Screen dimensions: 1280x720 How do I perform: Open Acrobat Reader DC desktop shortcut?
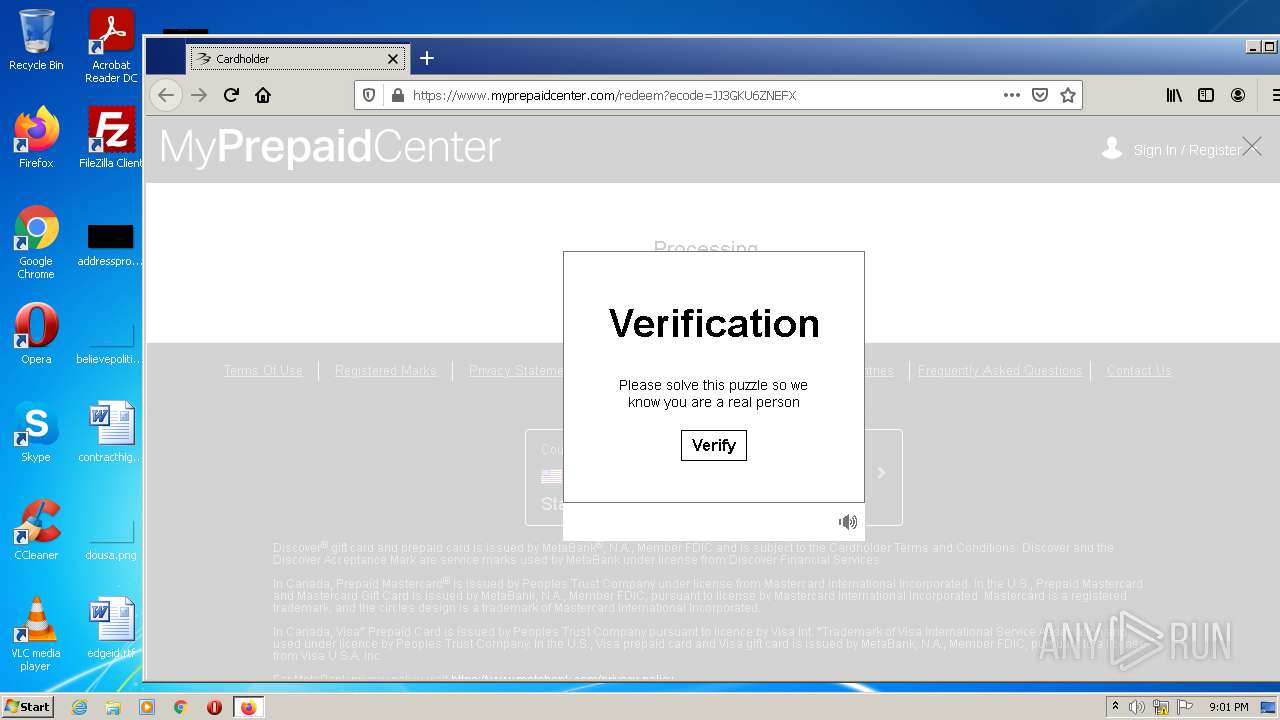point(111,46)
